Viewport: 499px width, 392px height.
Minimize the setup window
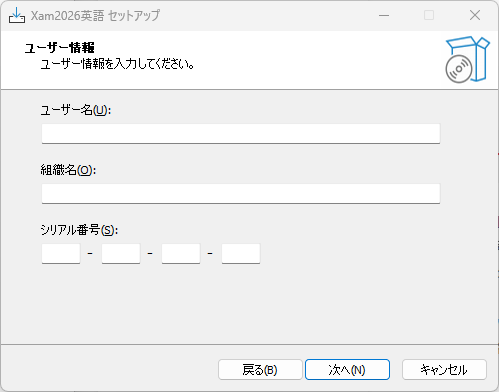384,15
